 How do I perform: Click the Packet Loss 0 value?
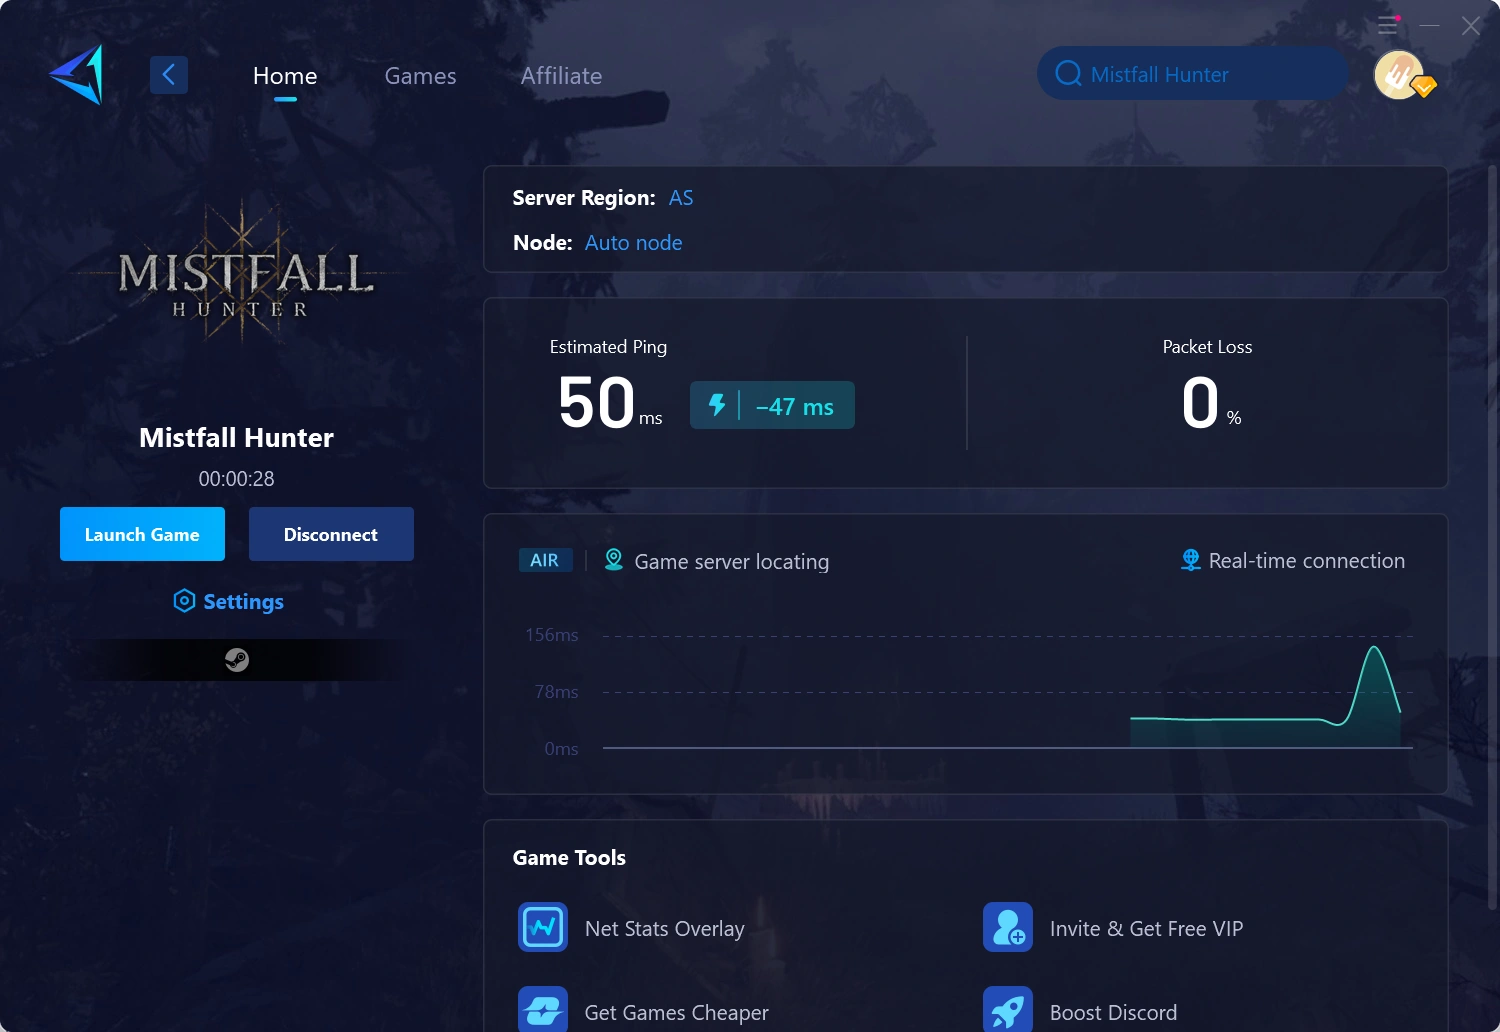click(1200, 403)
